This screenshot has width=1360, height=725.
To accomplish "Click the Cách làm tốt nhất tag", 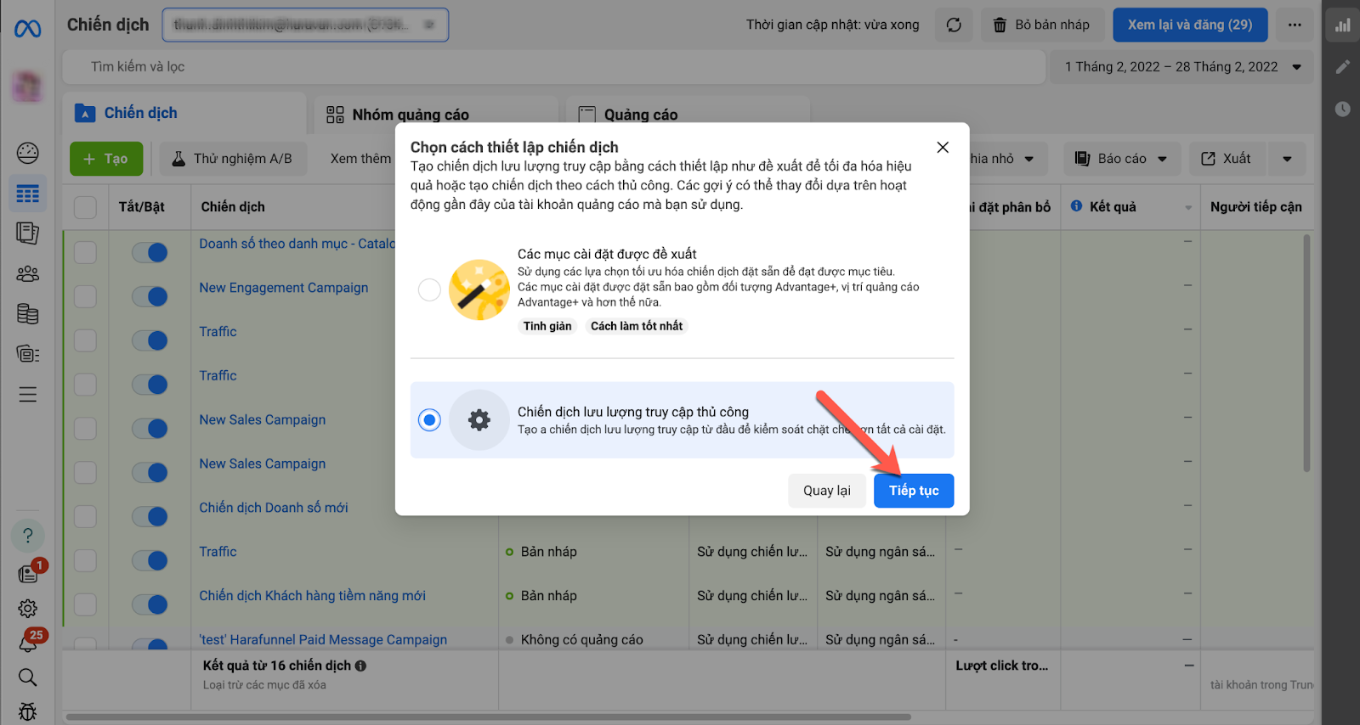I will [637, 326].
